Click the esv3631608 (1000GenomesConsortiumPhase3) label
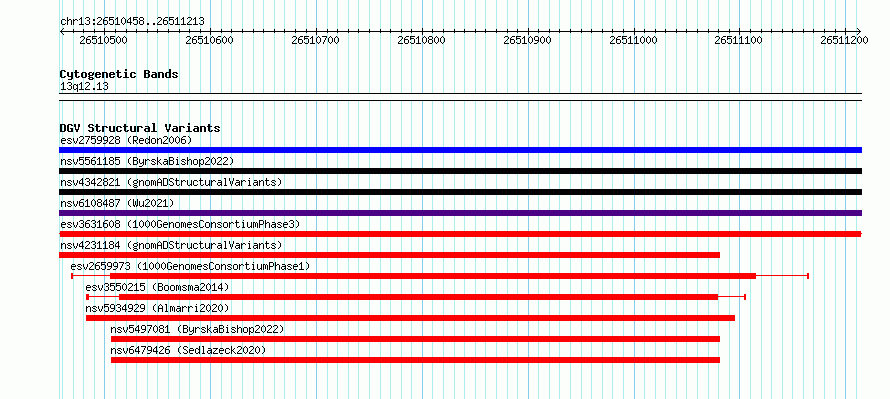 coord(180,224)
